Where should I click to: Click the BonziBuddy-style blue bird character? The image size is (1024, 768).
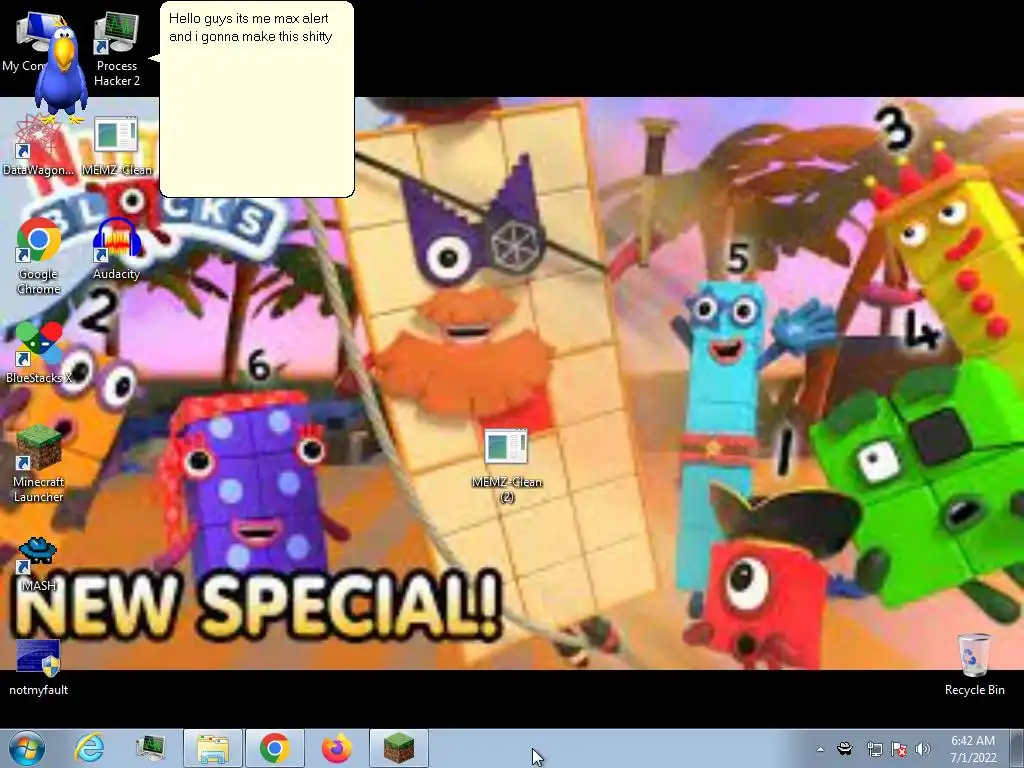(60, 70)
